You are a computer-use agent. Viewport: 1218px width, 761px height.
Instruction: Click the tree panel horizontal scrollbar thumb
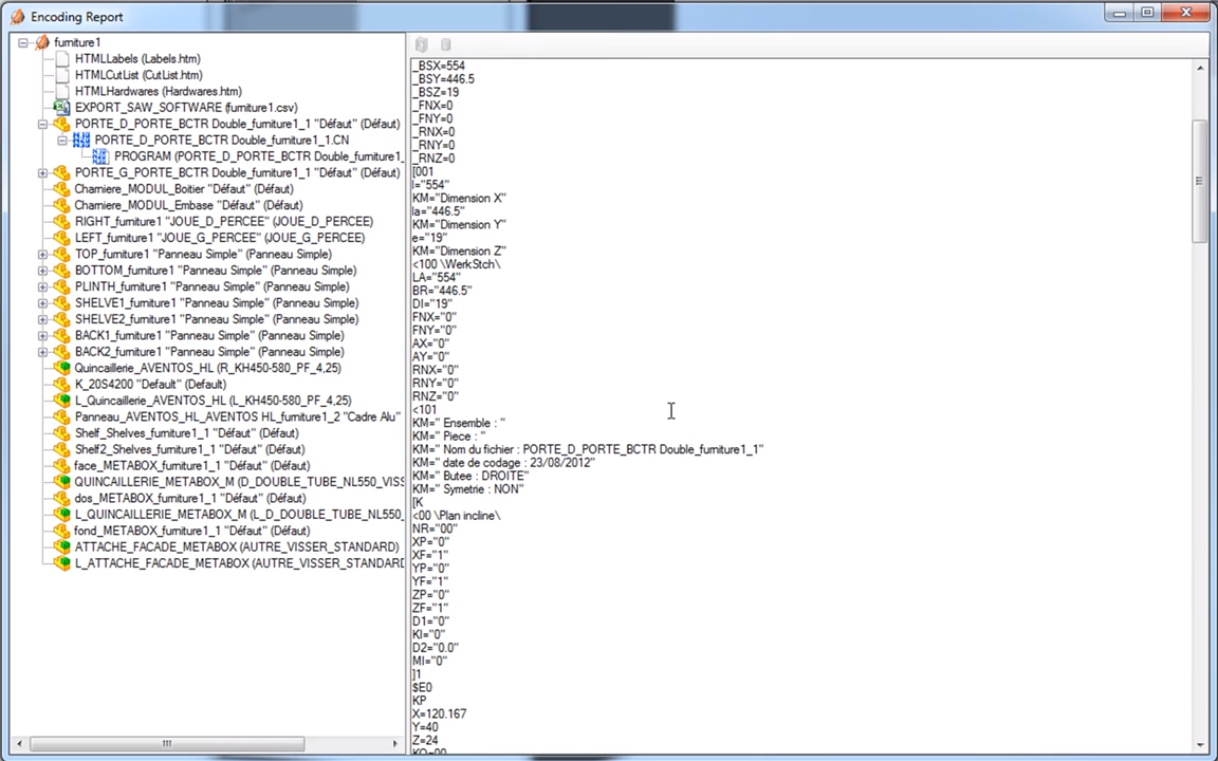[167, 744]
